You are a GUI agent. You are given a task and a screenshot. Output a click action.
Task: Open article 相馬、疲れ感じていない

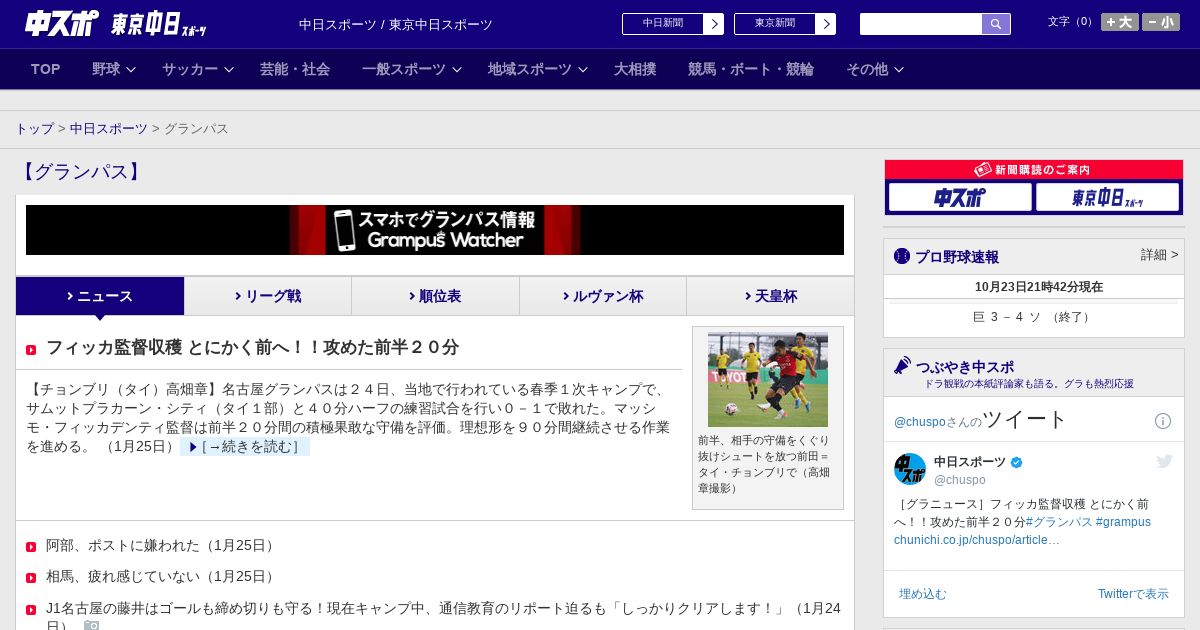[x=162, y=577]
